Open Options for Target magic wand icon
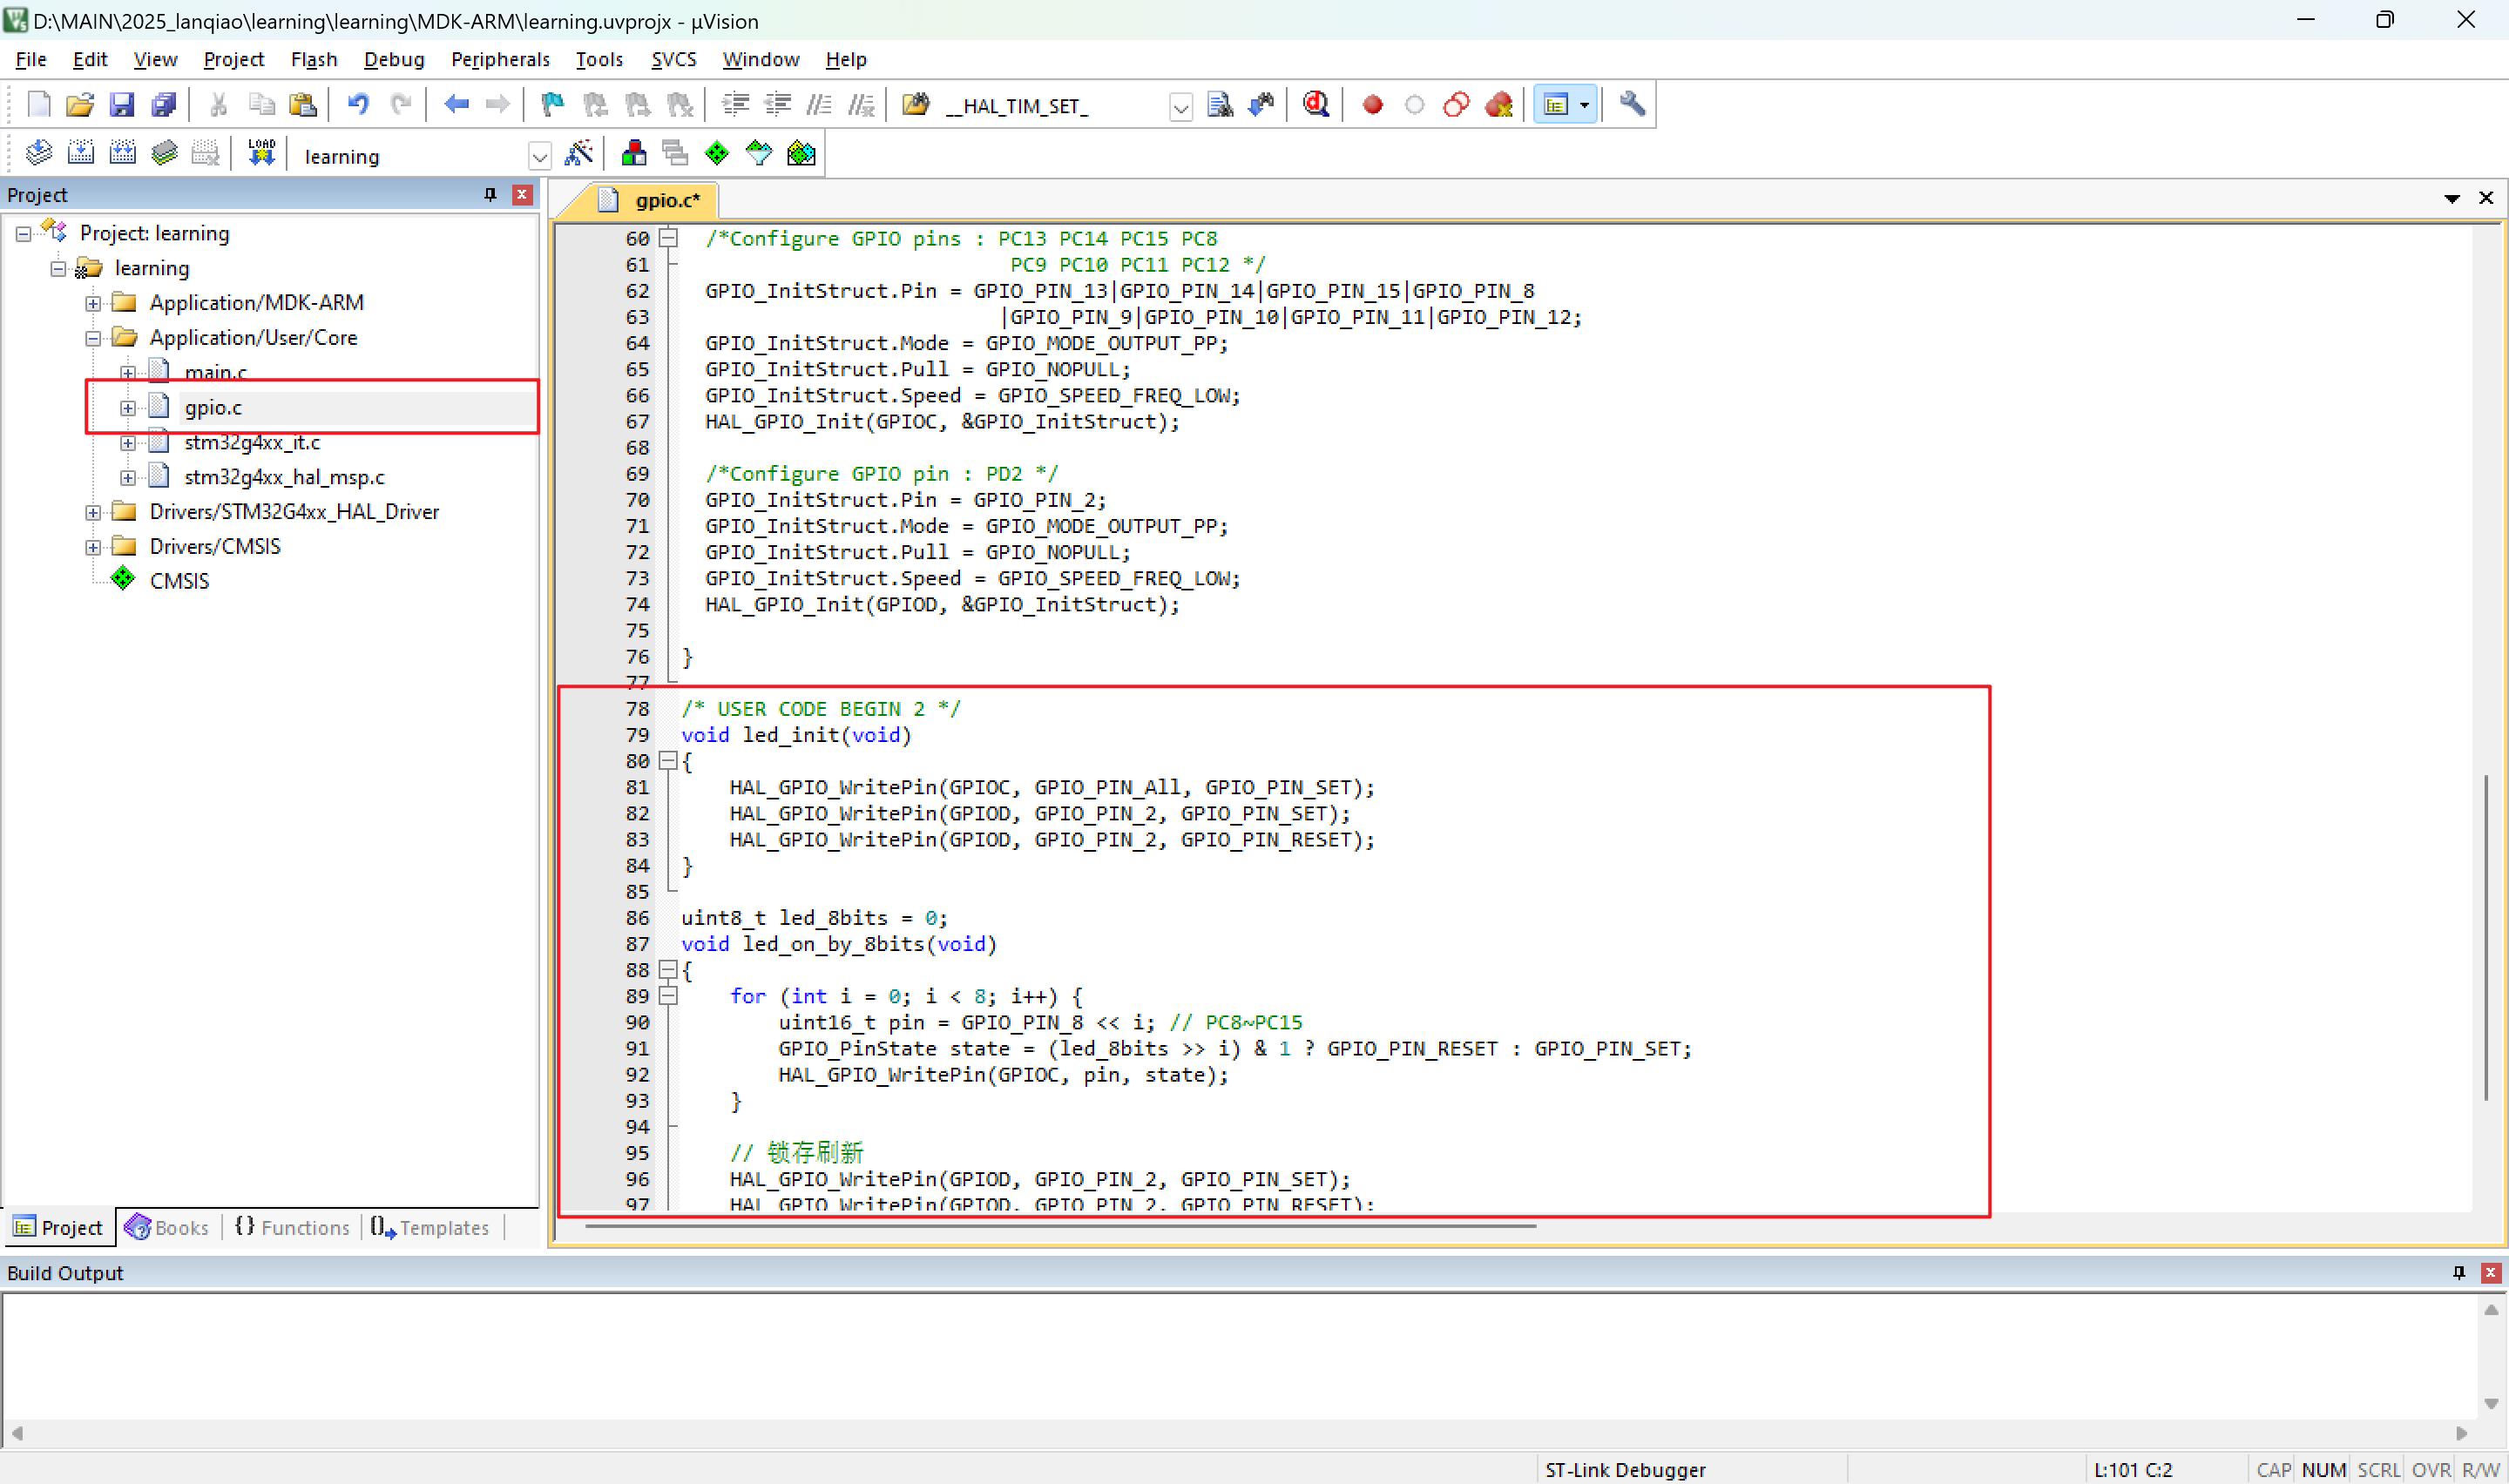This screenshot has width=2509, height=1484. (579, 154)
